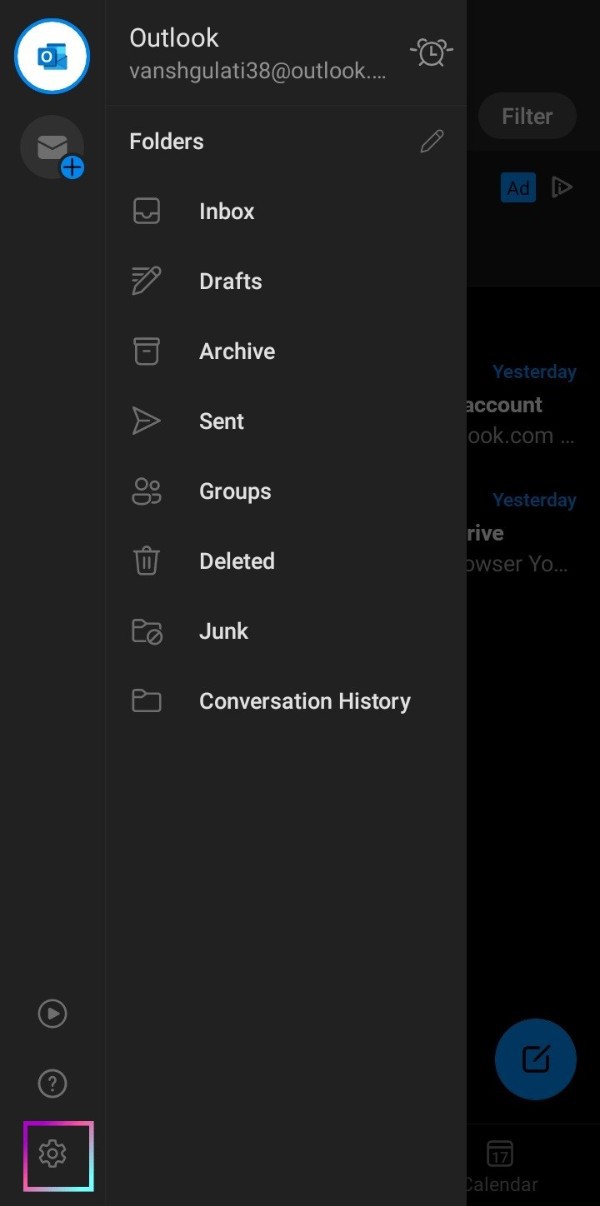This screenshot has width=600, height=1206.
Task: Open Settings gear icon
Action: pos(52,1154)
